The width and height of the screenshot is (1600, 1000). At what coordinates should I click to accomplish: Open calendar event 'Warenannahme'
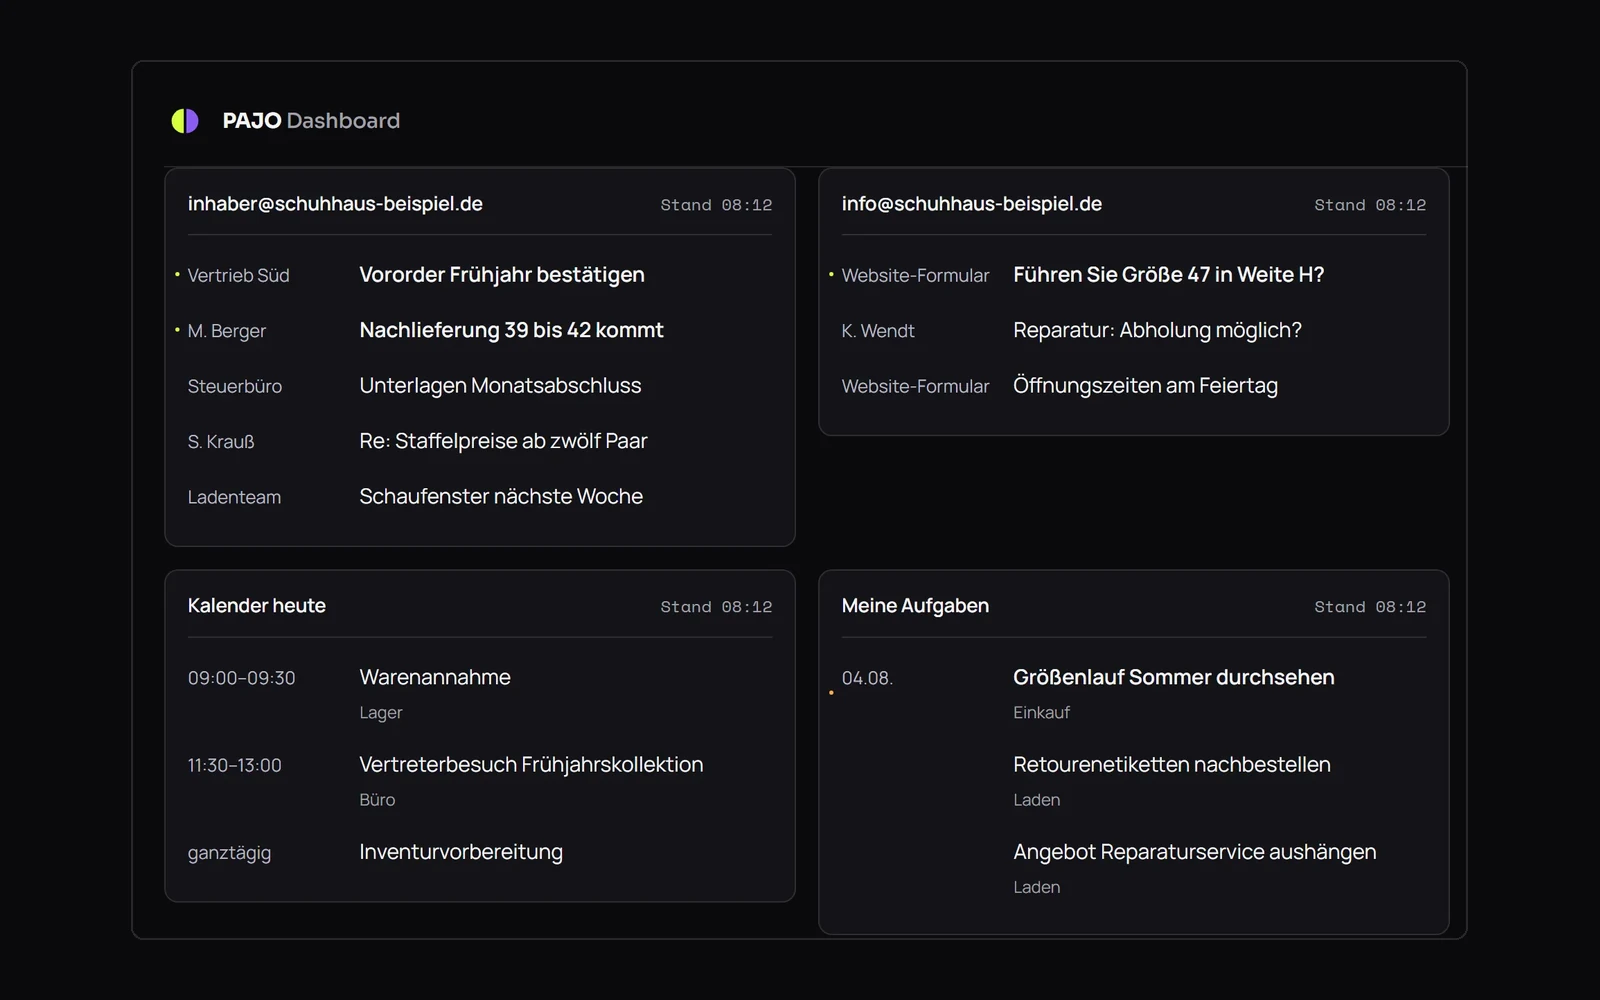435,677
